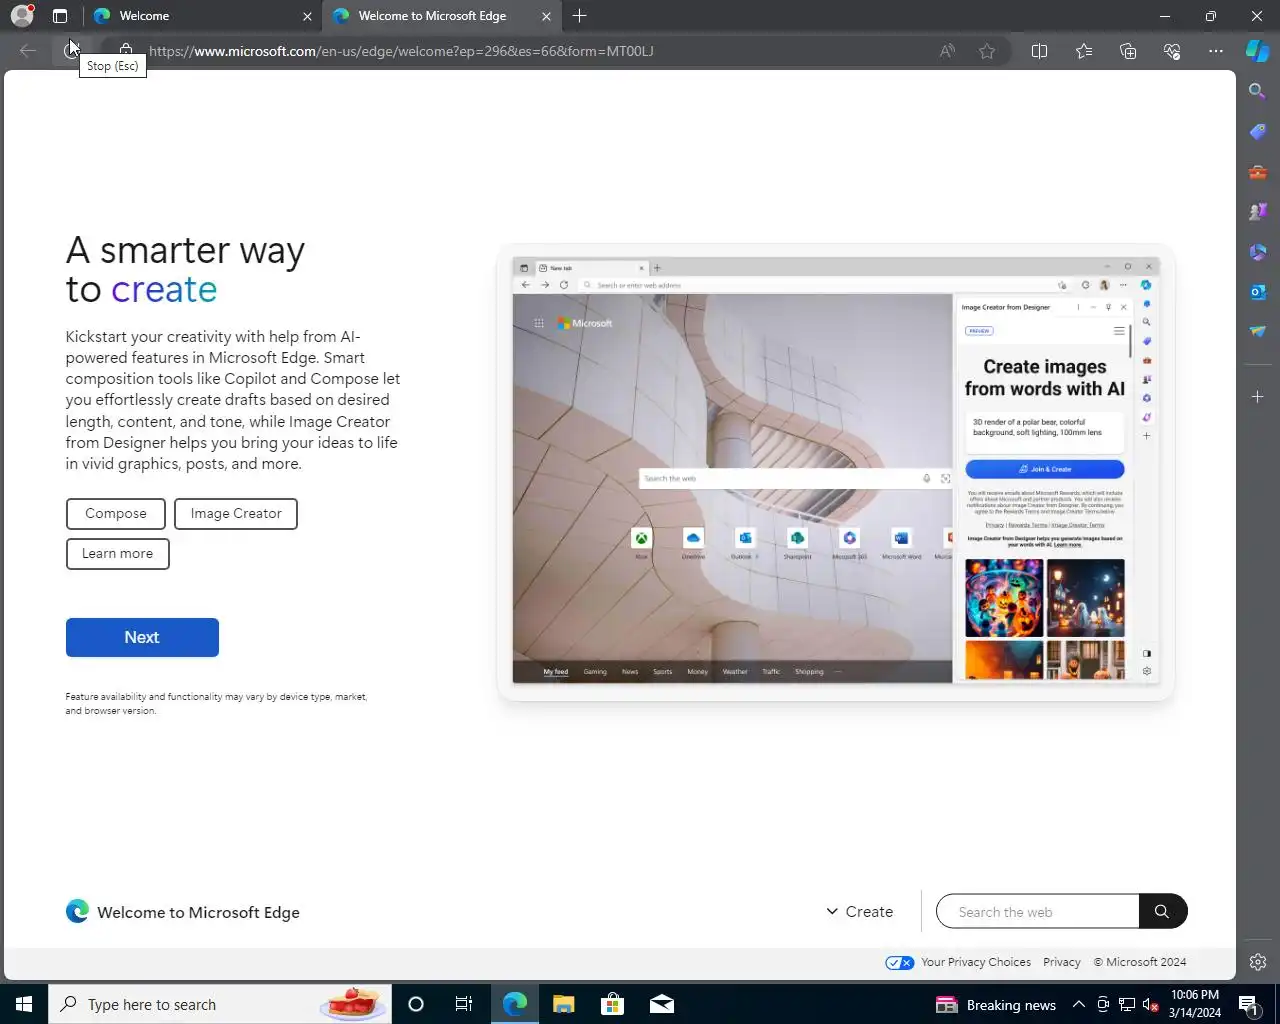
Task: Open Collections from the toolbar
Action: point(1128,51)
